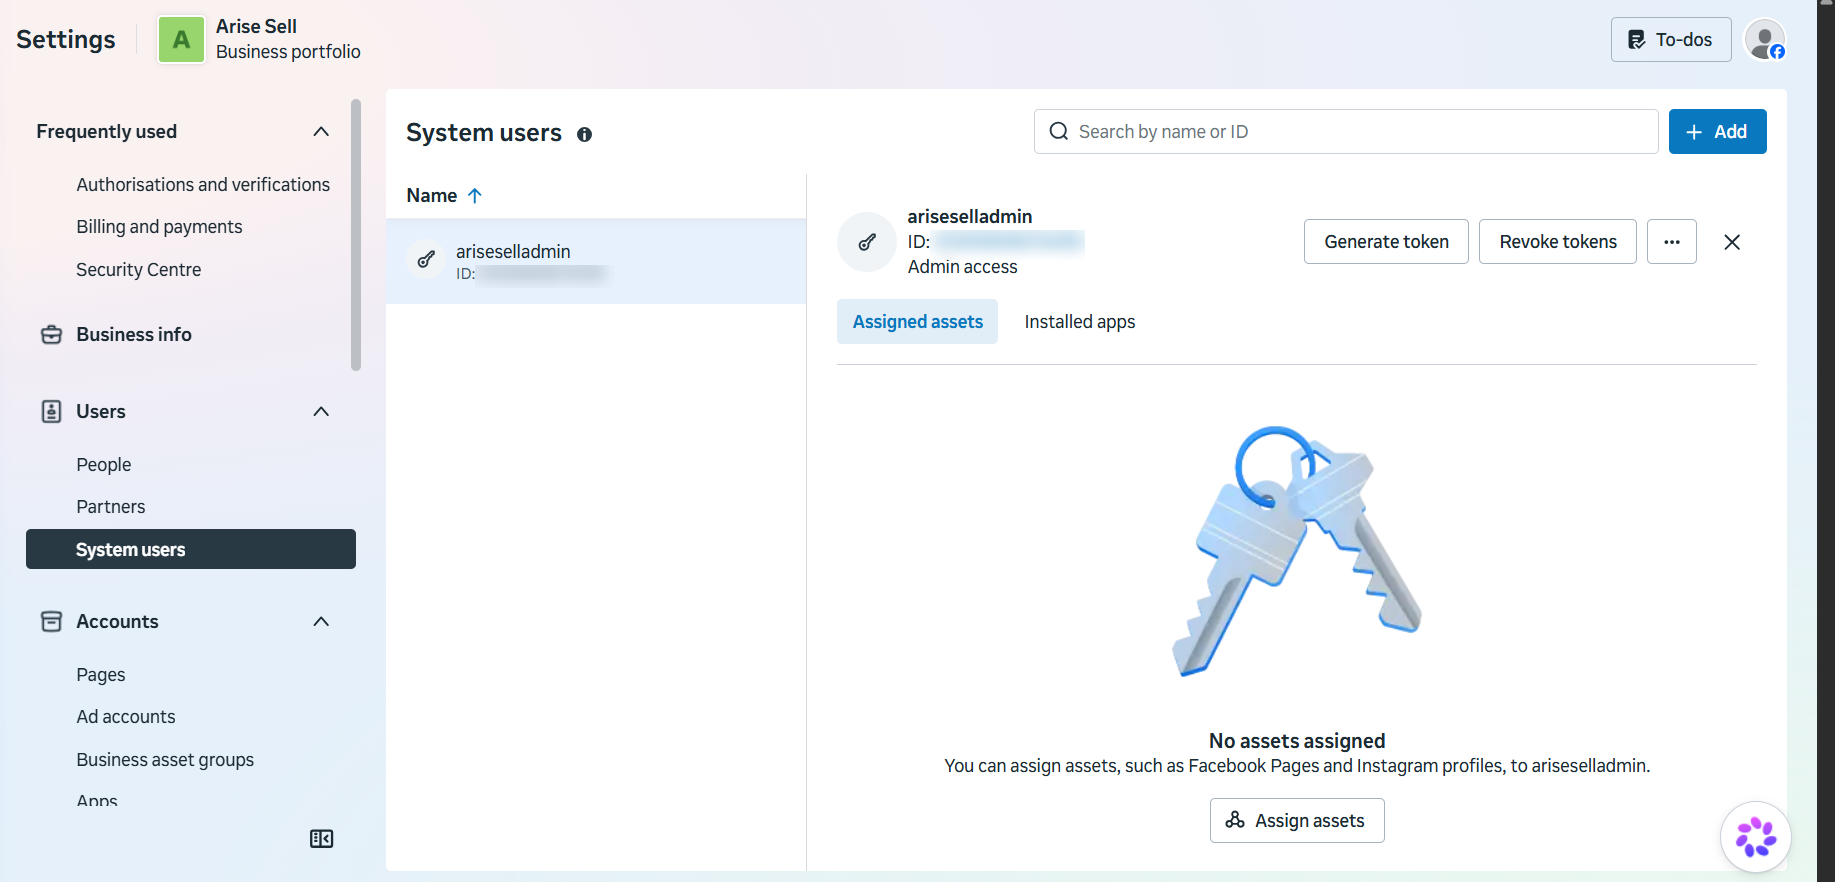The width and height of the screenshot is (1835, 882).
Task: Close the arisesellladmin details panel
Action: tap(1732, 242)
